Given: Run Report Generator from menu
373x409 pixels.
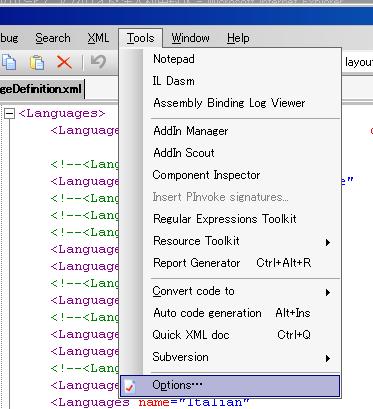Looking at the screenshot, I should click(x=230, y=263).
